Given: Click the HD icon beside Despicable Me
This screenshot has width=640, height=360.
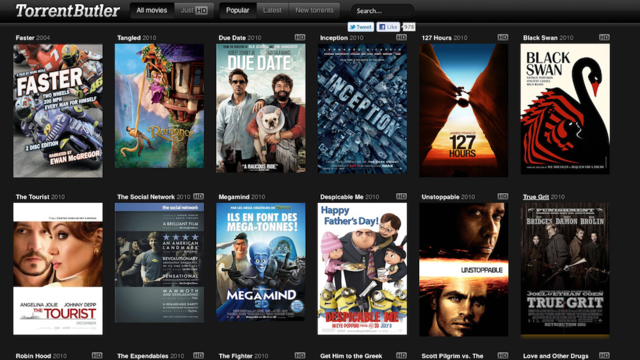Looking at the screenshot, I should [x=401, y=196].
